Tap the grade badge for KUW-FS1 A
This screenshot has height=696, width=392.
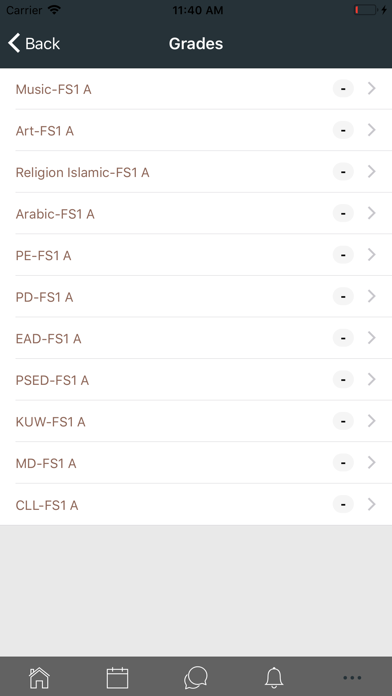(343, 421)
